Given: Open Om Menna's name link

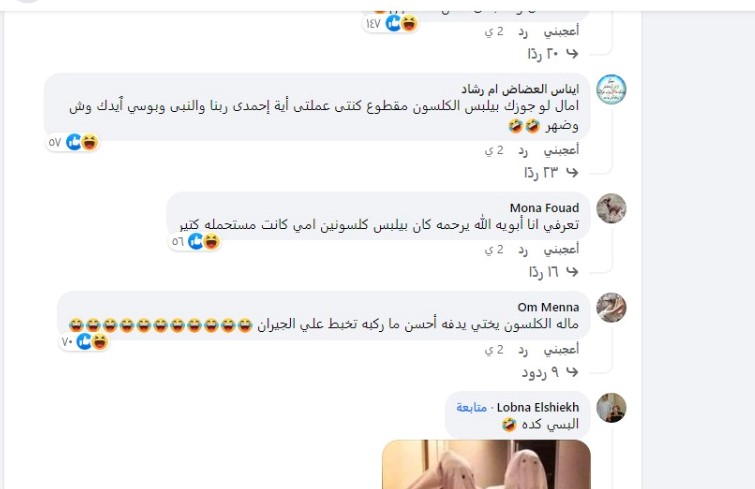Looking at the screenshot, I should click(548, 307).
